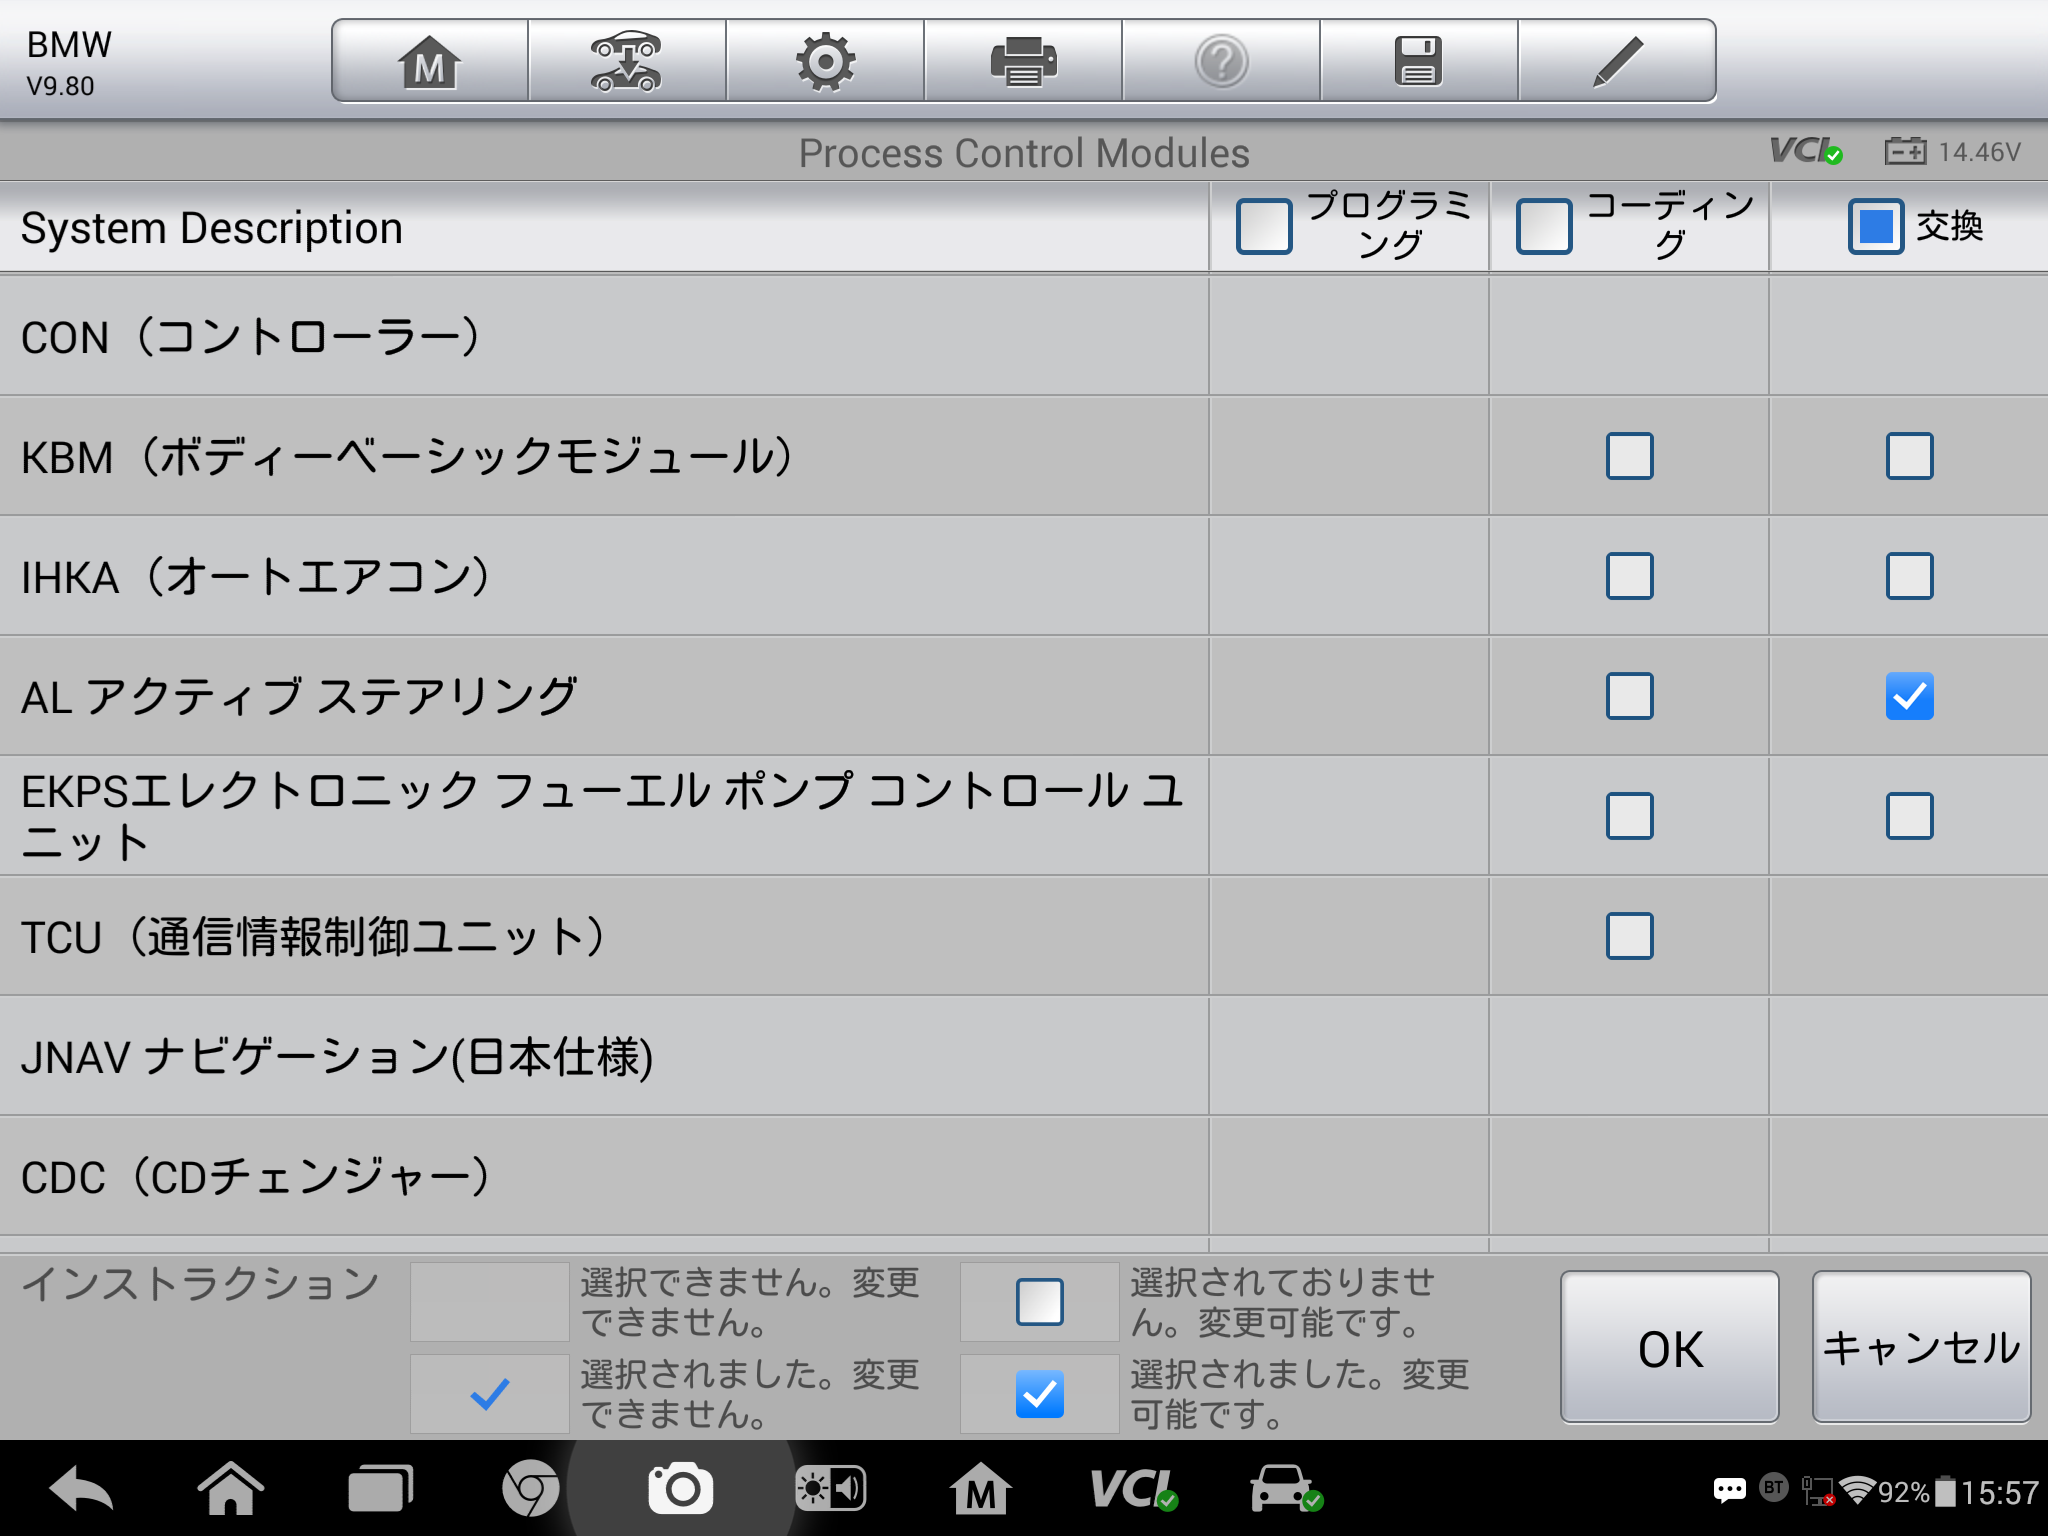Toggle the プログラミング select-all checkbox in the header

(1264, 226)
